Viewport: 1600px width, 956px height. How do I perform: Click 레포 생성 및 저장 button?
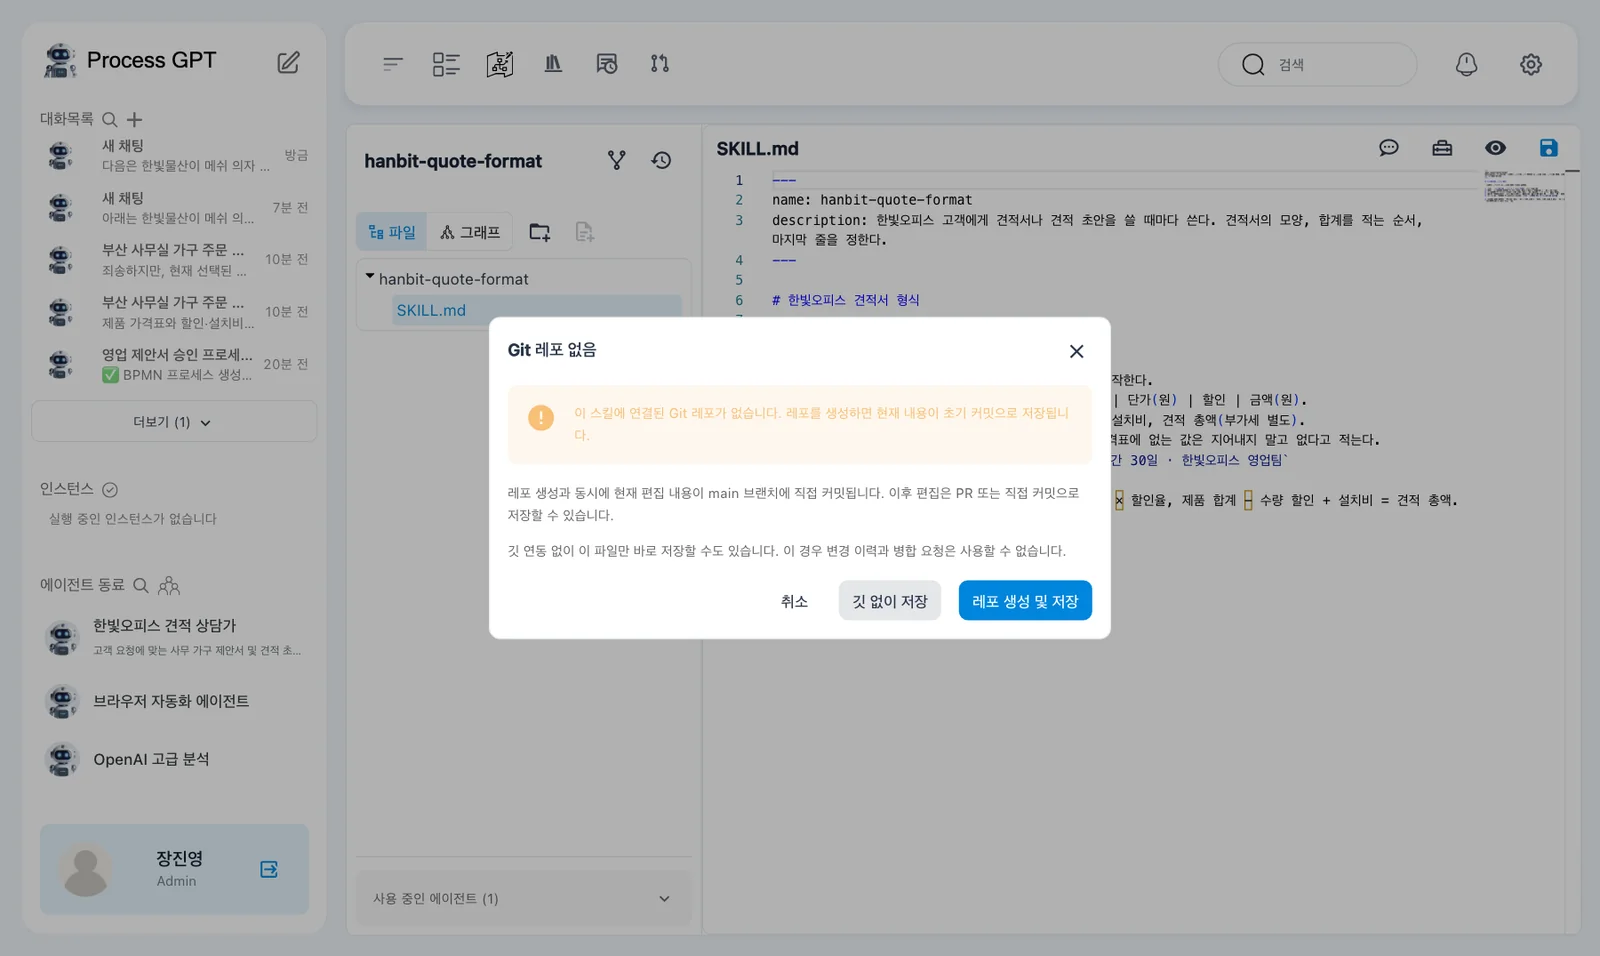[x=1025, y=601]
